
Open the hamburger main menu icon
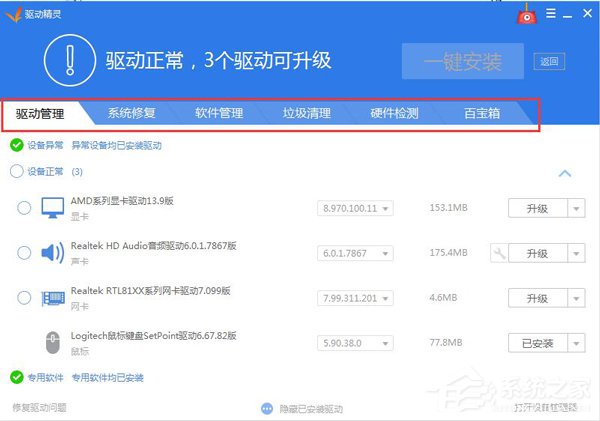click(x=549, y=13)
